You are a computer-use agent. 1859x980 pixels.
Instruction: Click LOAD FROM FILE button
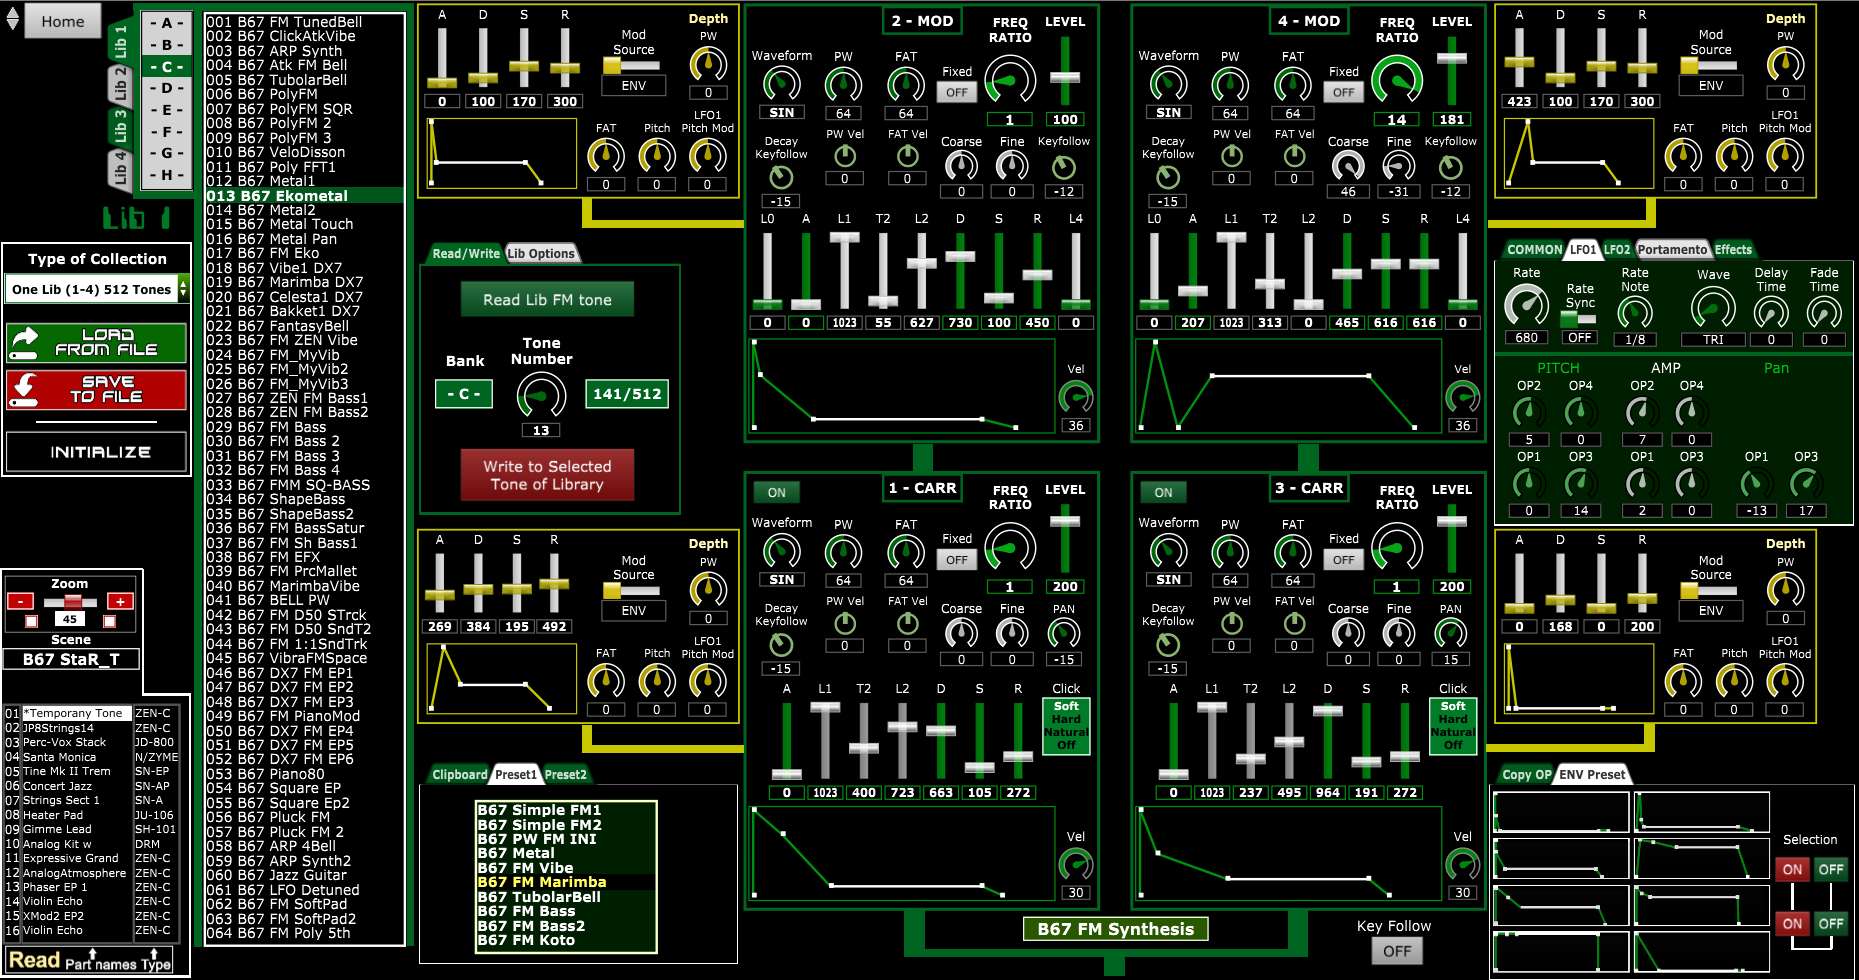click(x=97, y=343)
